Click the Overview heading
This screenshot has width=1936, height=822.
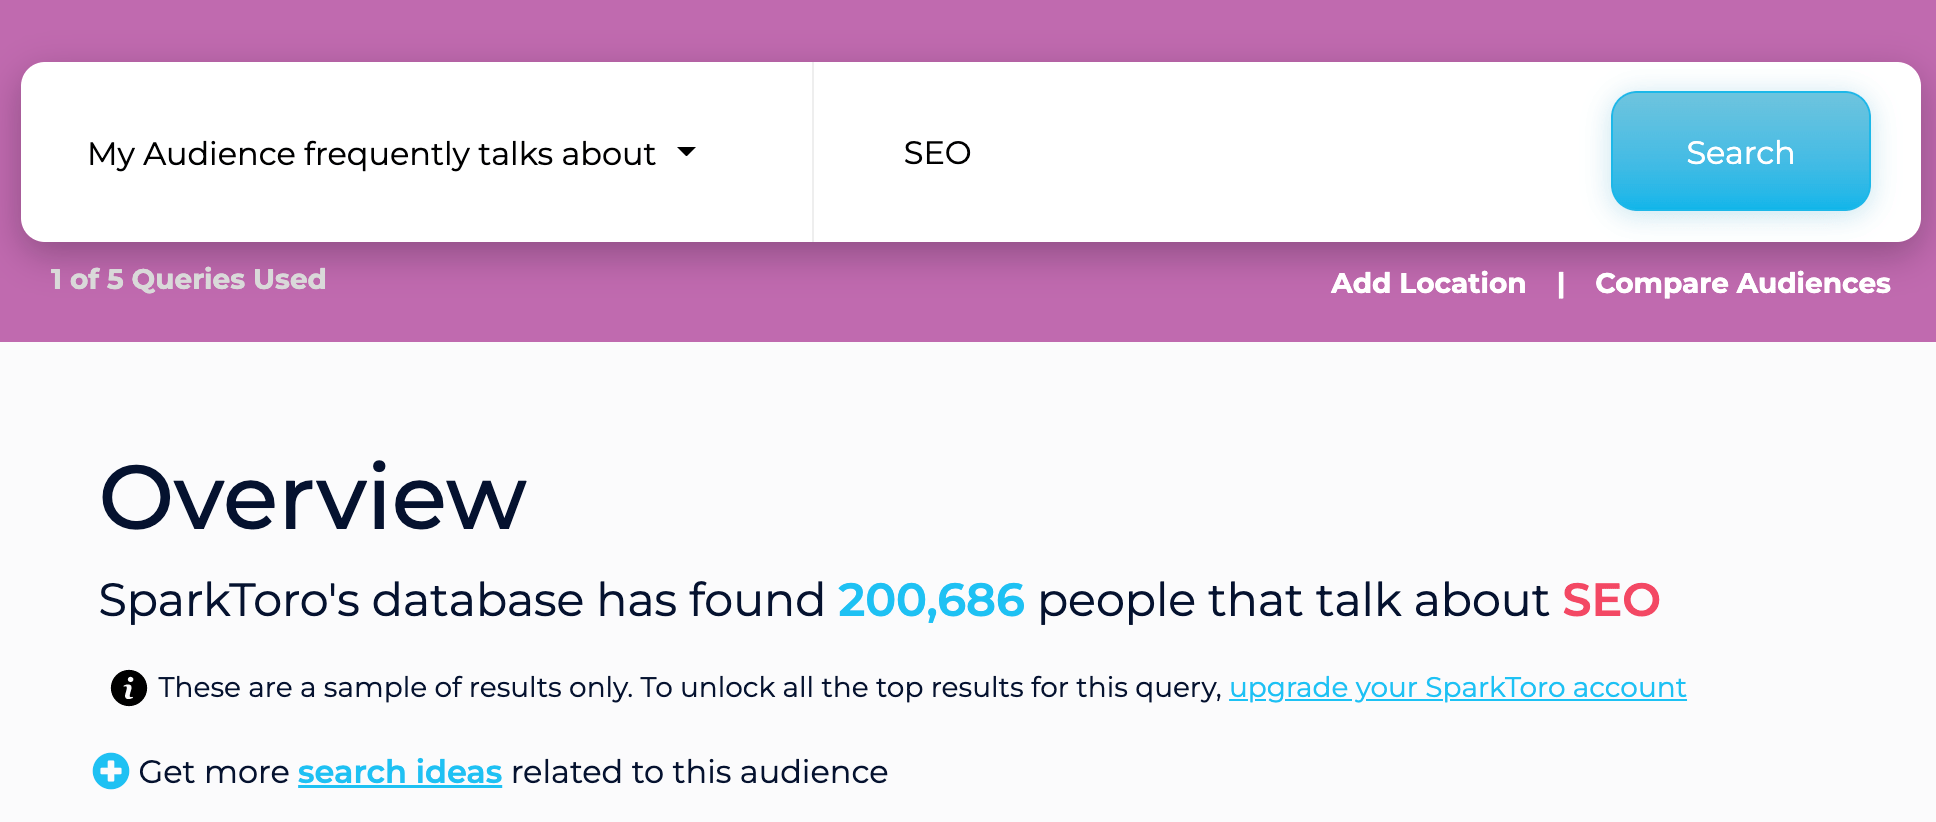[x=313, y=497]
